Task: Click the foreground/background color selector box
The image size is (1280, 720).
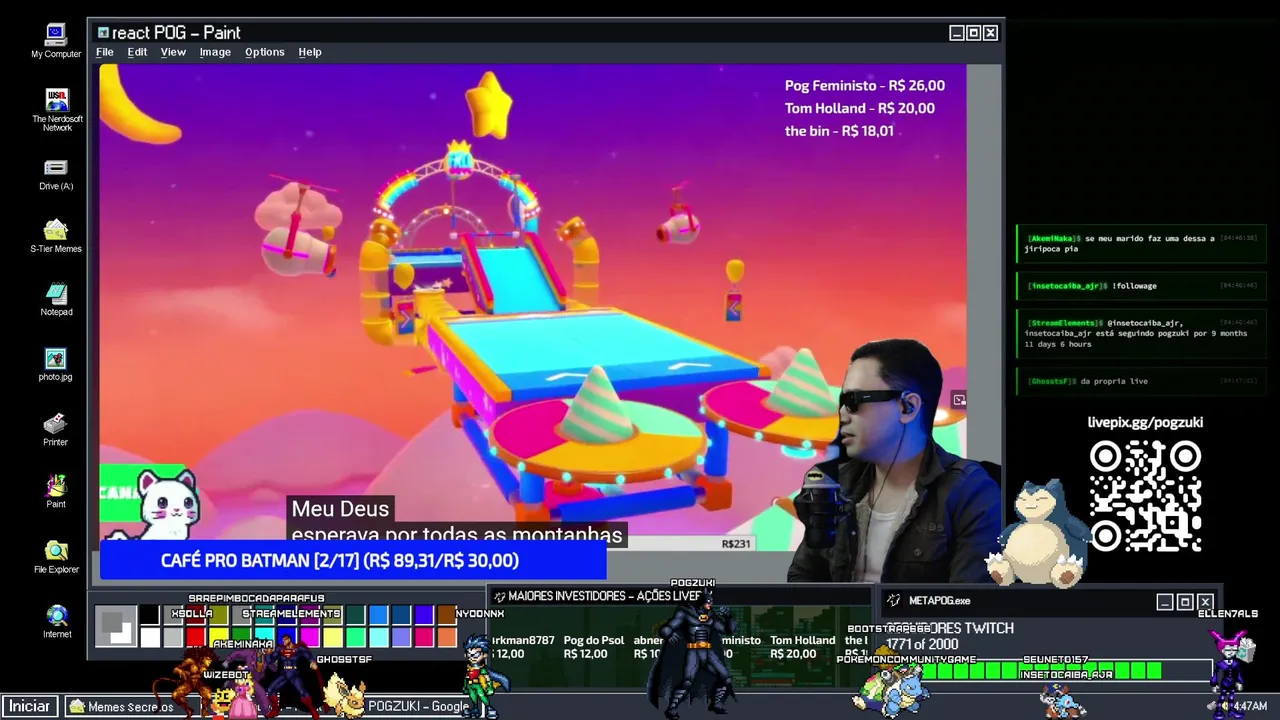Action: coord(116,626)
